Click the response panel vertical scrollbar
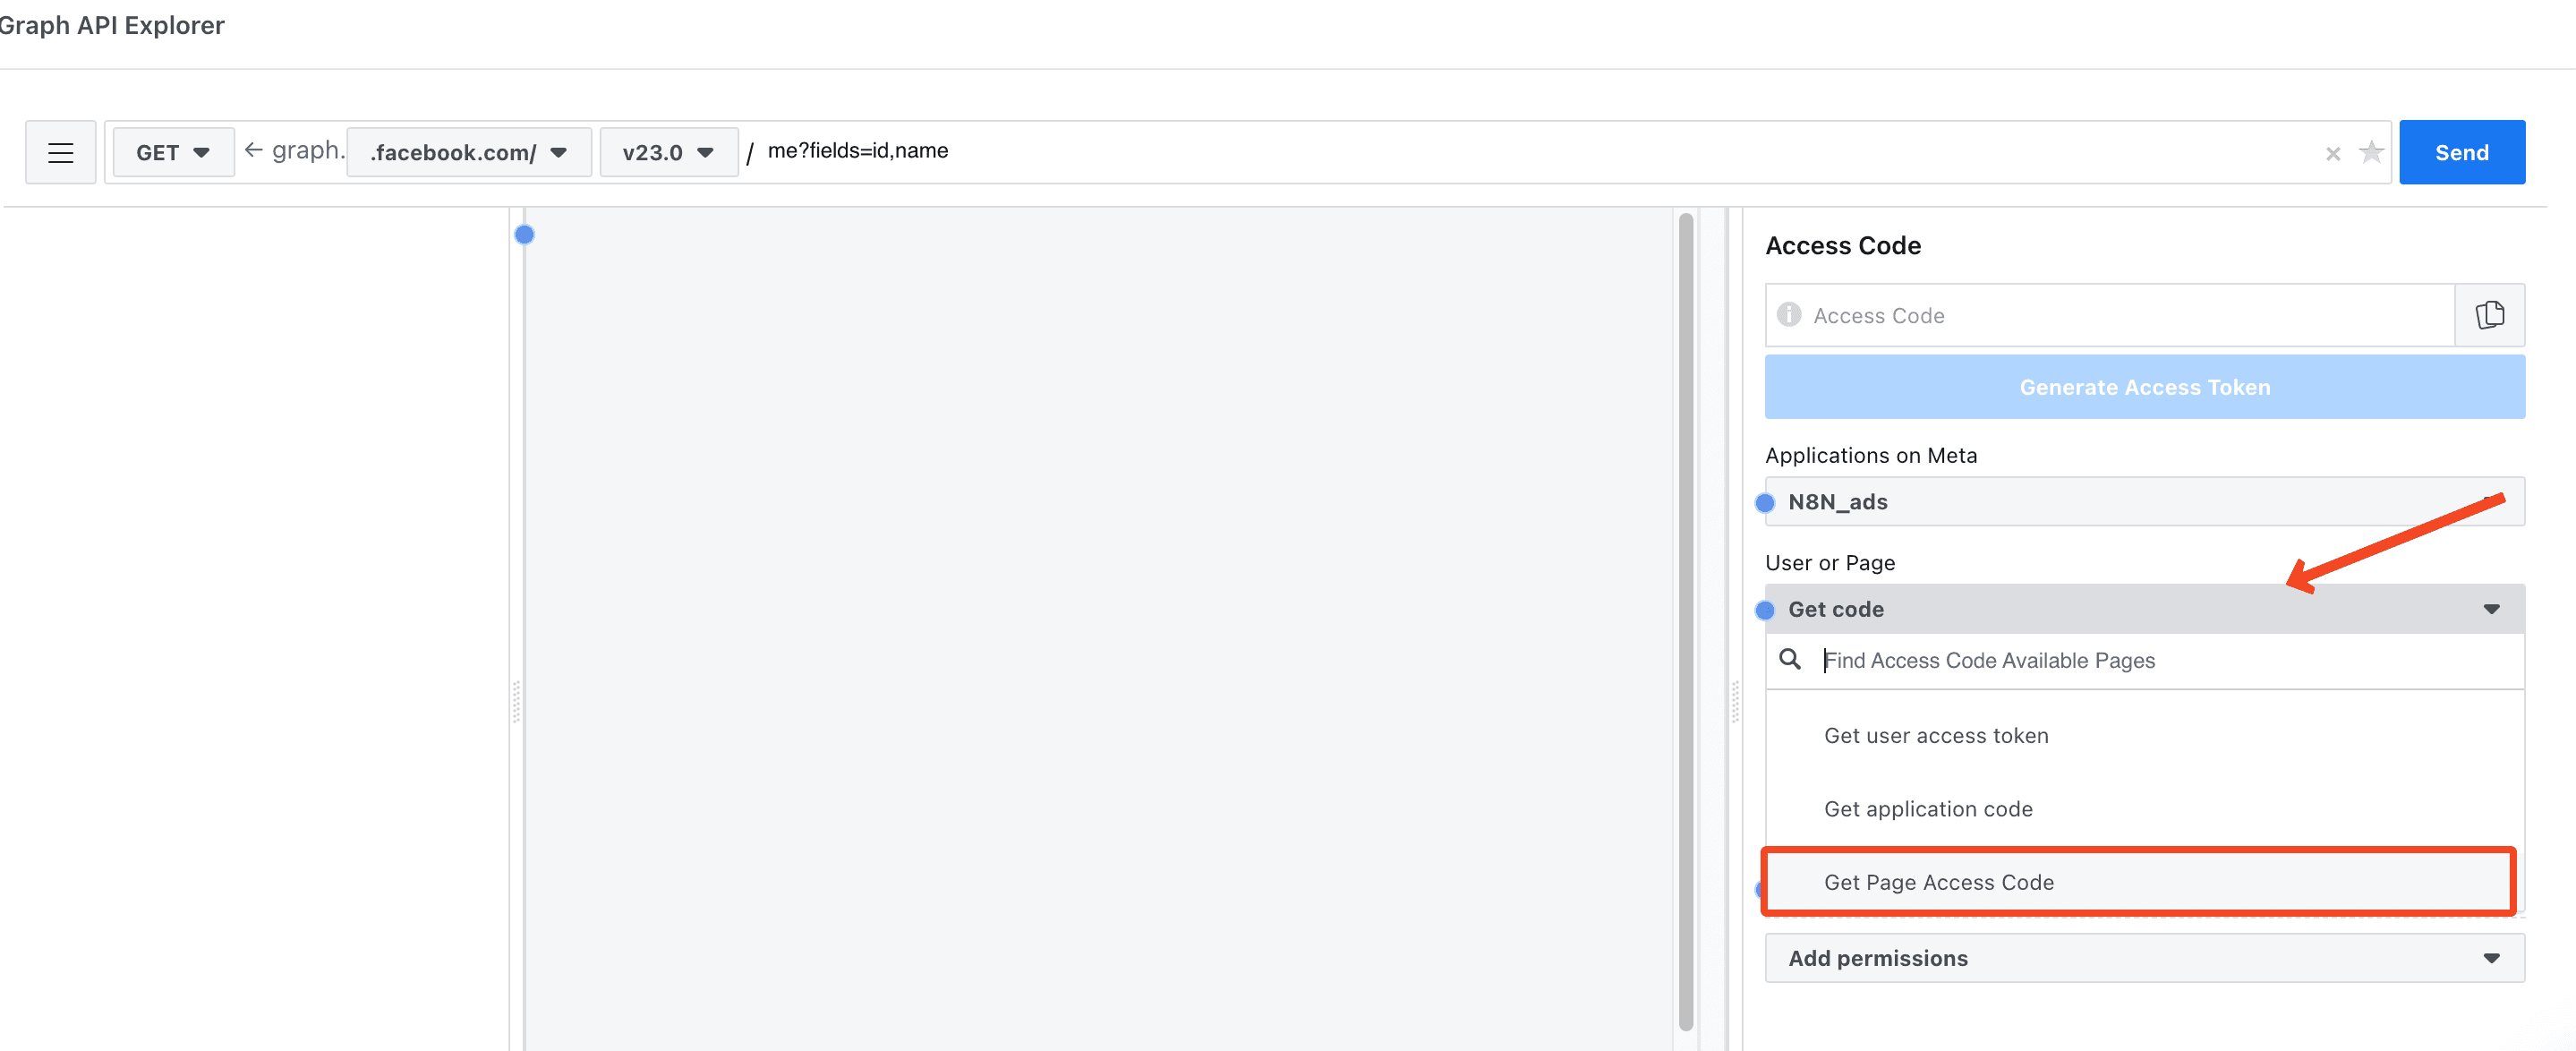Screen dimensions: 2576x1051 point(1685,620)
